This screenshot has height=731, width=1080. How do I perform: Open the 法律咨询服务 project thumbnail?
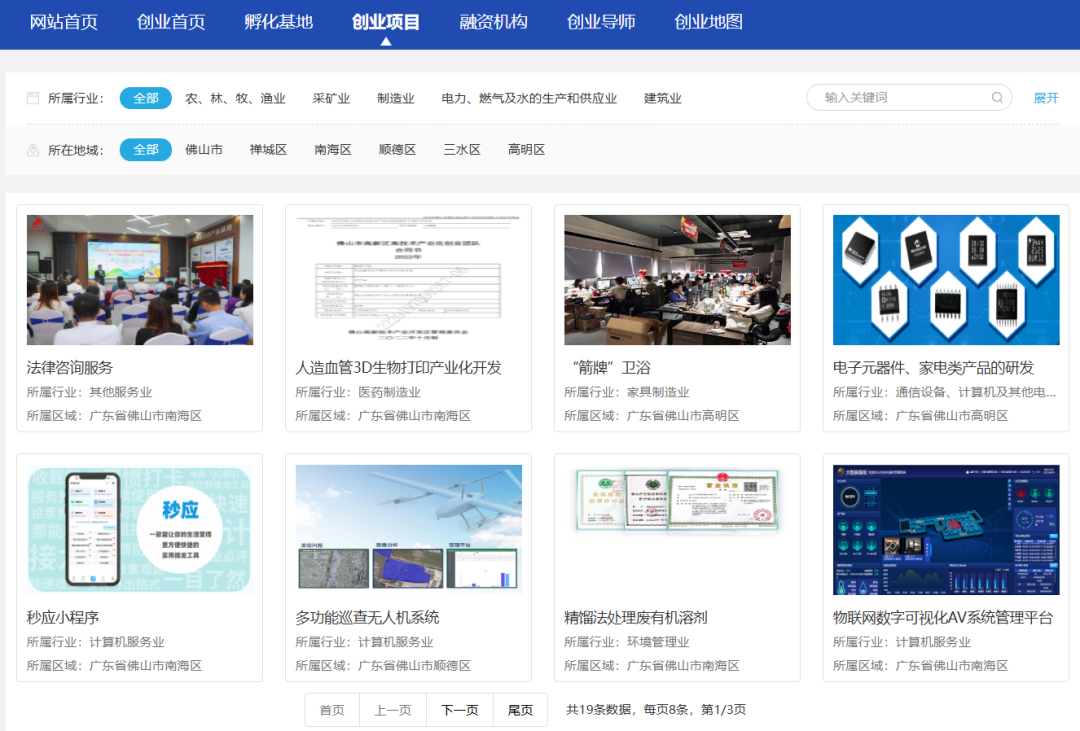click(x=140, y=280)
